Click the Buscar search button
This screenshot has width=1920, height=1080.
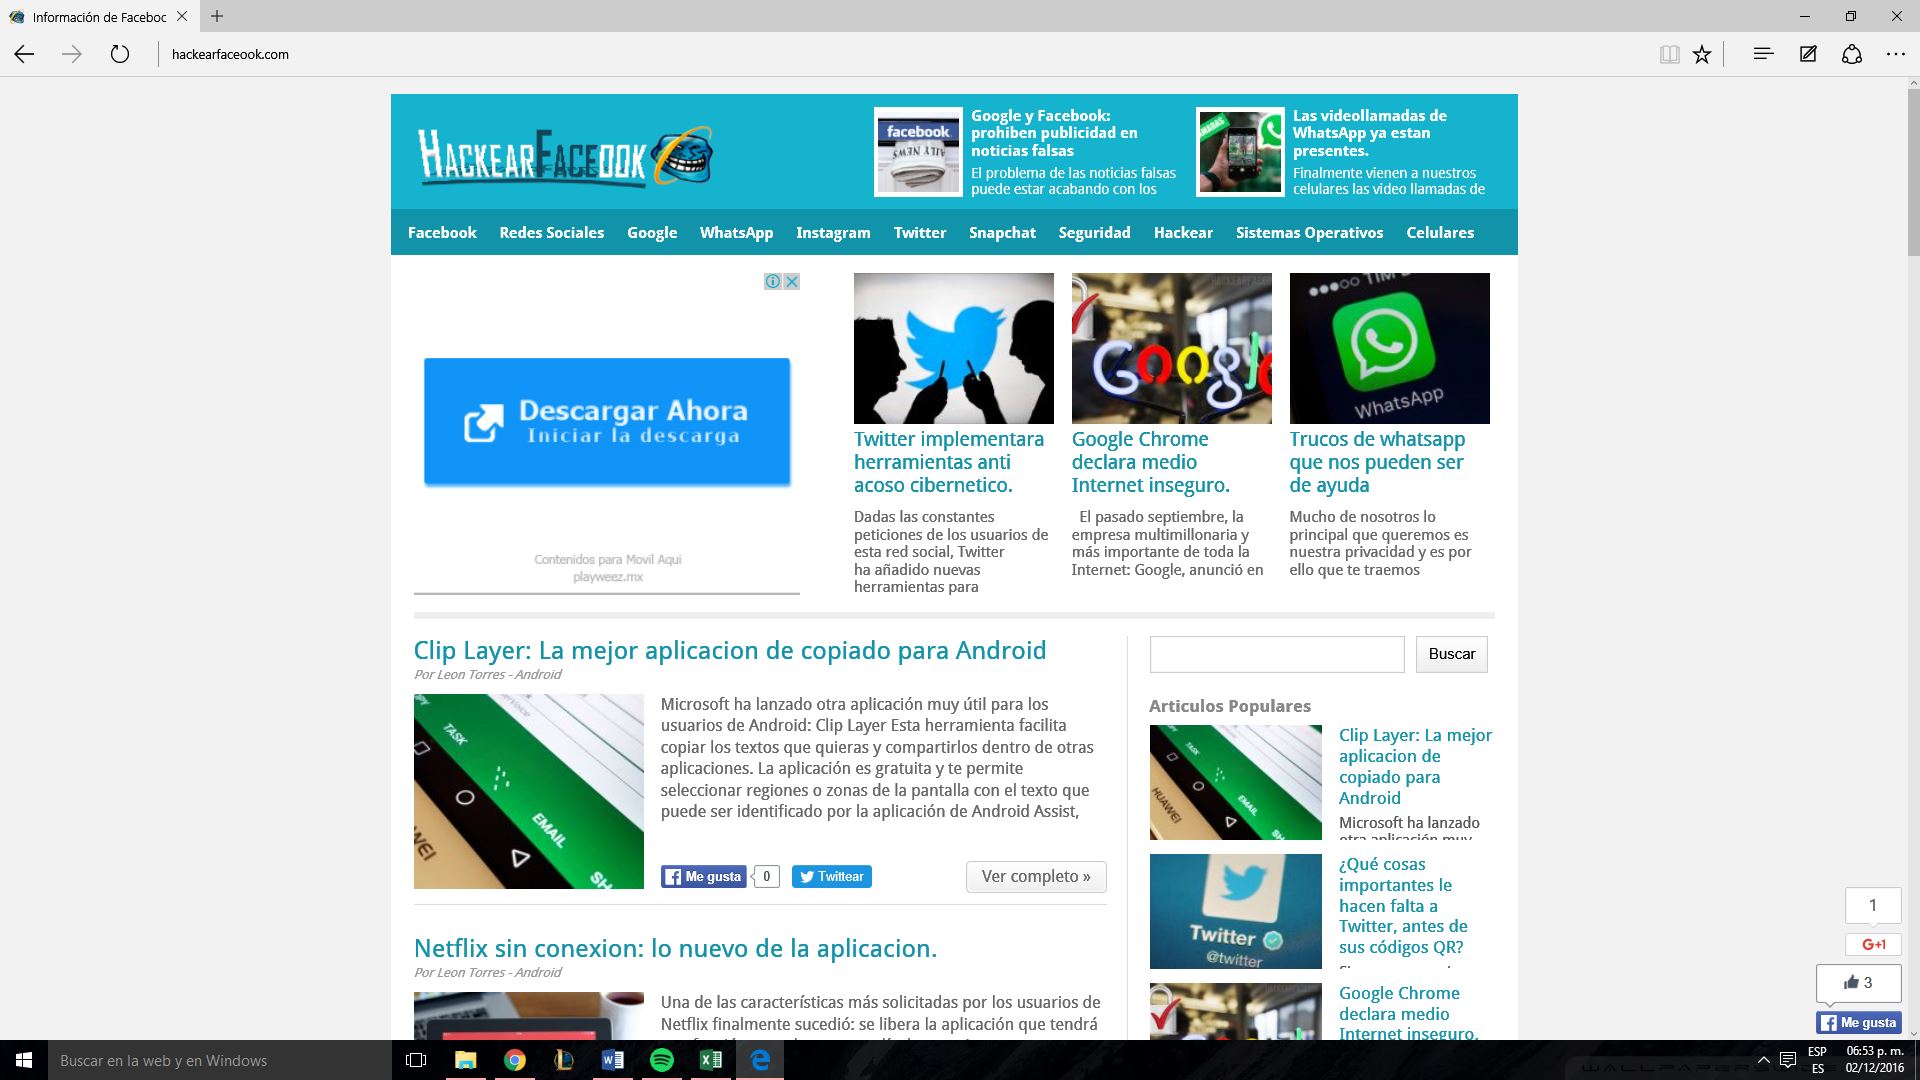(1452, 654)
